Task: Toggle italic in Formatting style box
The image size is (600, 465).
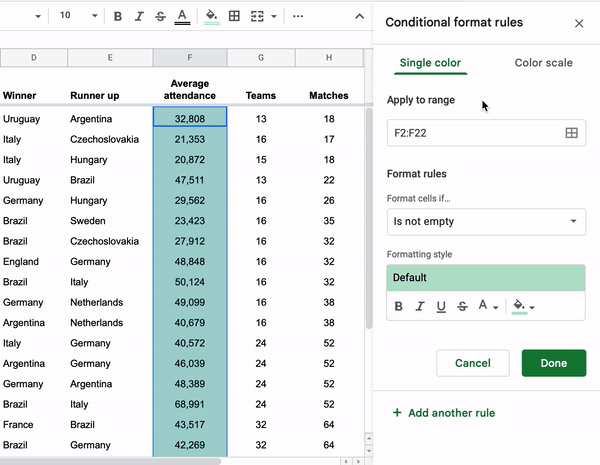Action: click(x=420, y=306)
